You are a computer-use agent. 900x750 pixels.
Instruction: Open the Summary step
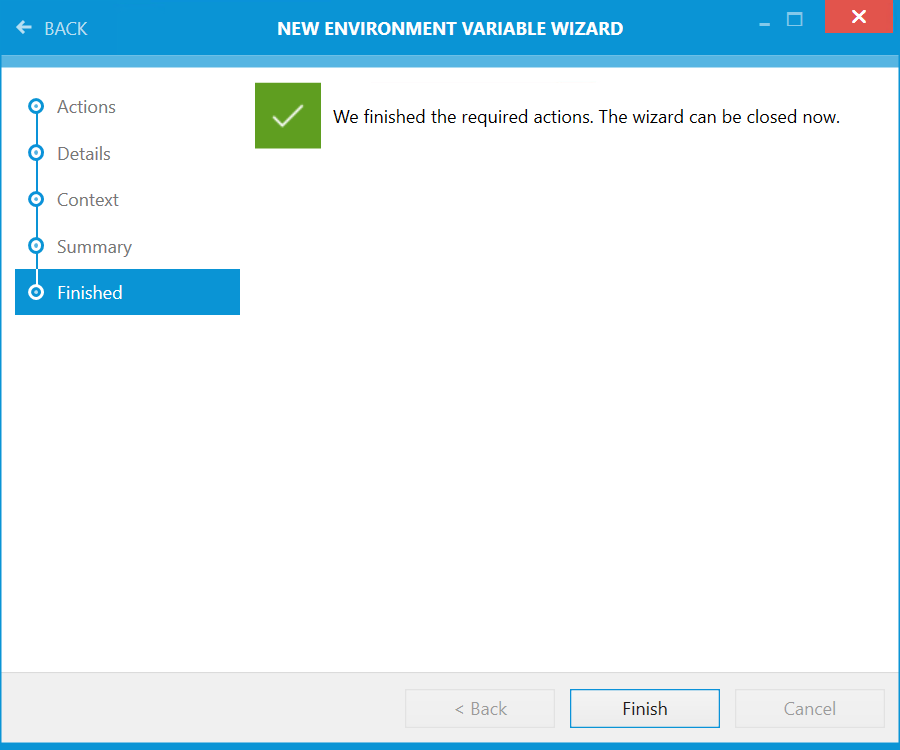click(94, 246)
